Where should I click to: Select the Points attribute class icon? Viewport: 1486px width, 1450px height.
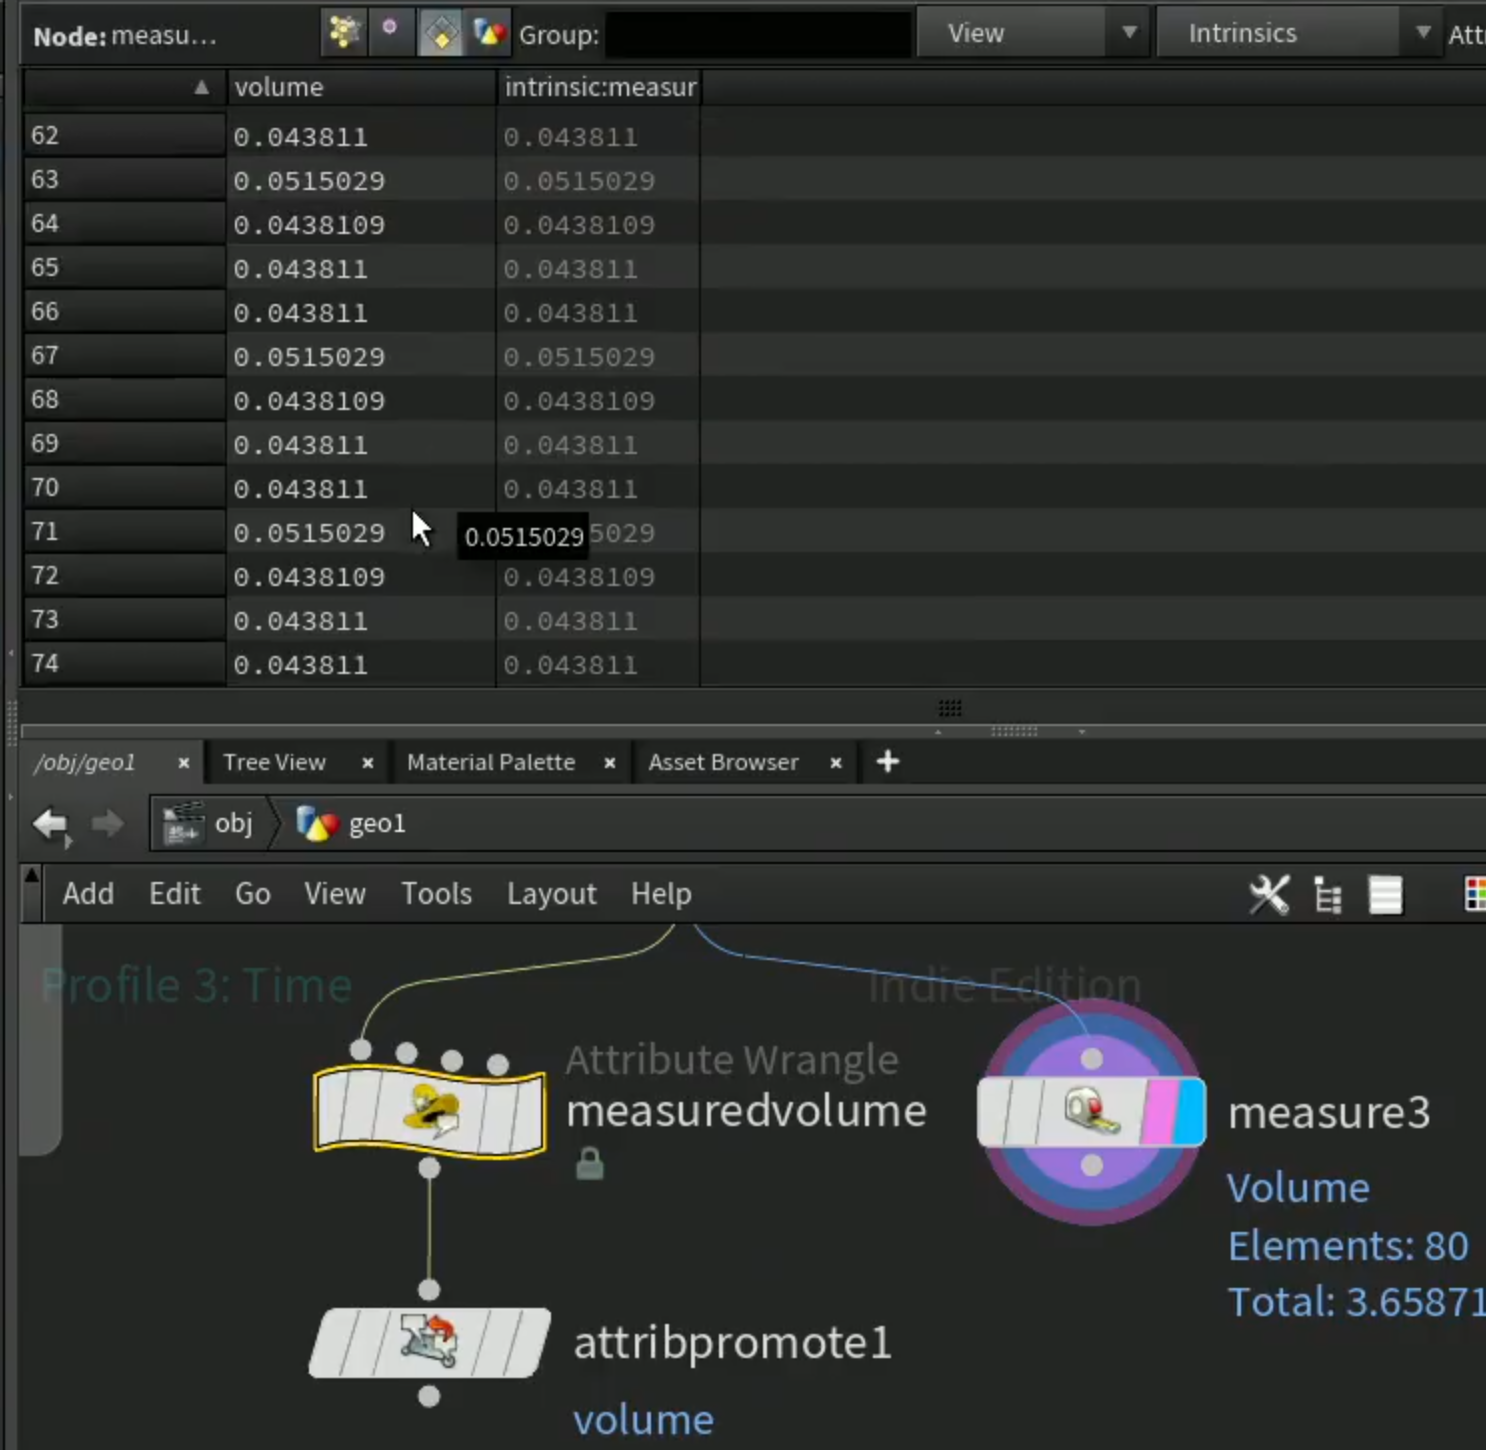click(x=343, y=33)
